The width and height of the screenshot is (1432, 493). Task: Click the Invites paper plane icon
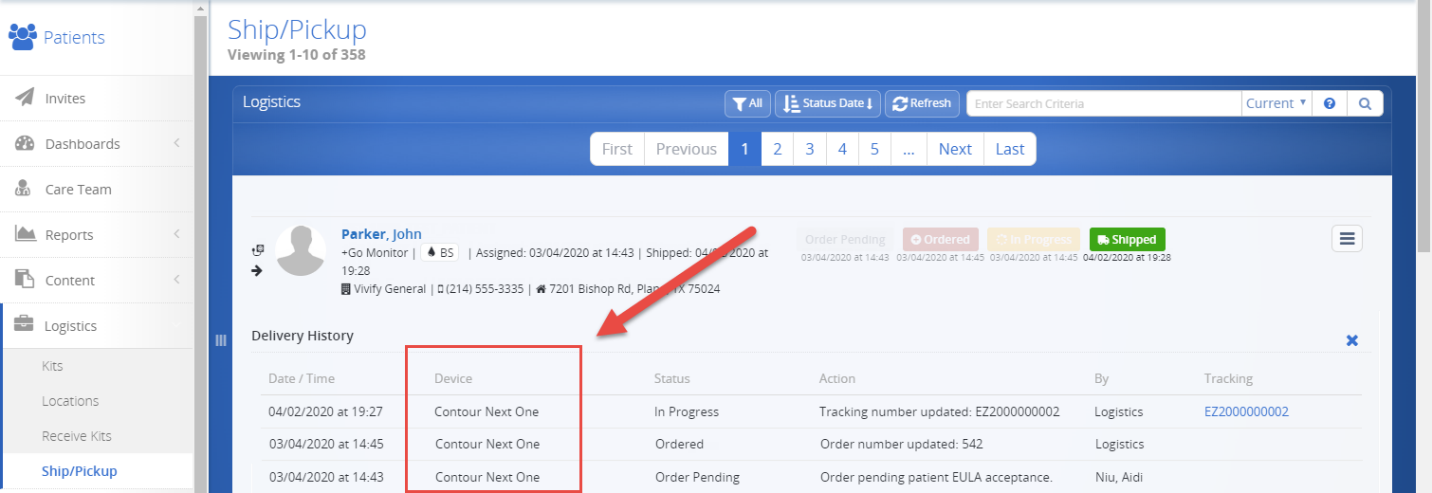pyautogui.click(x=25, y=98)
